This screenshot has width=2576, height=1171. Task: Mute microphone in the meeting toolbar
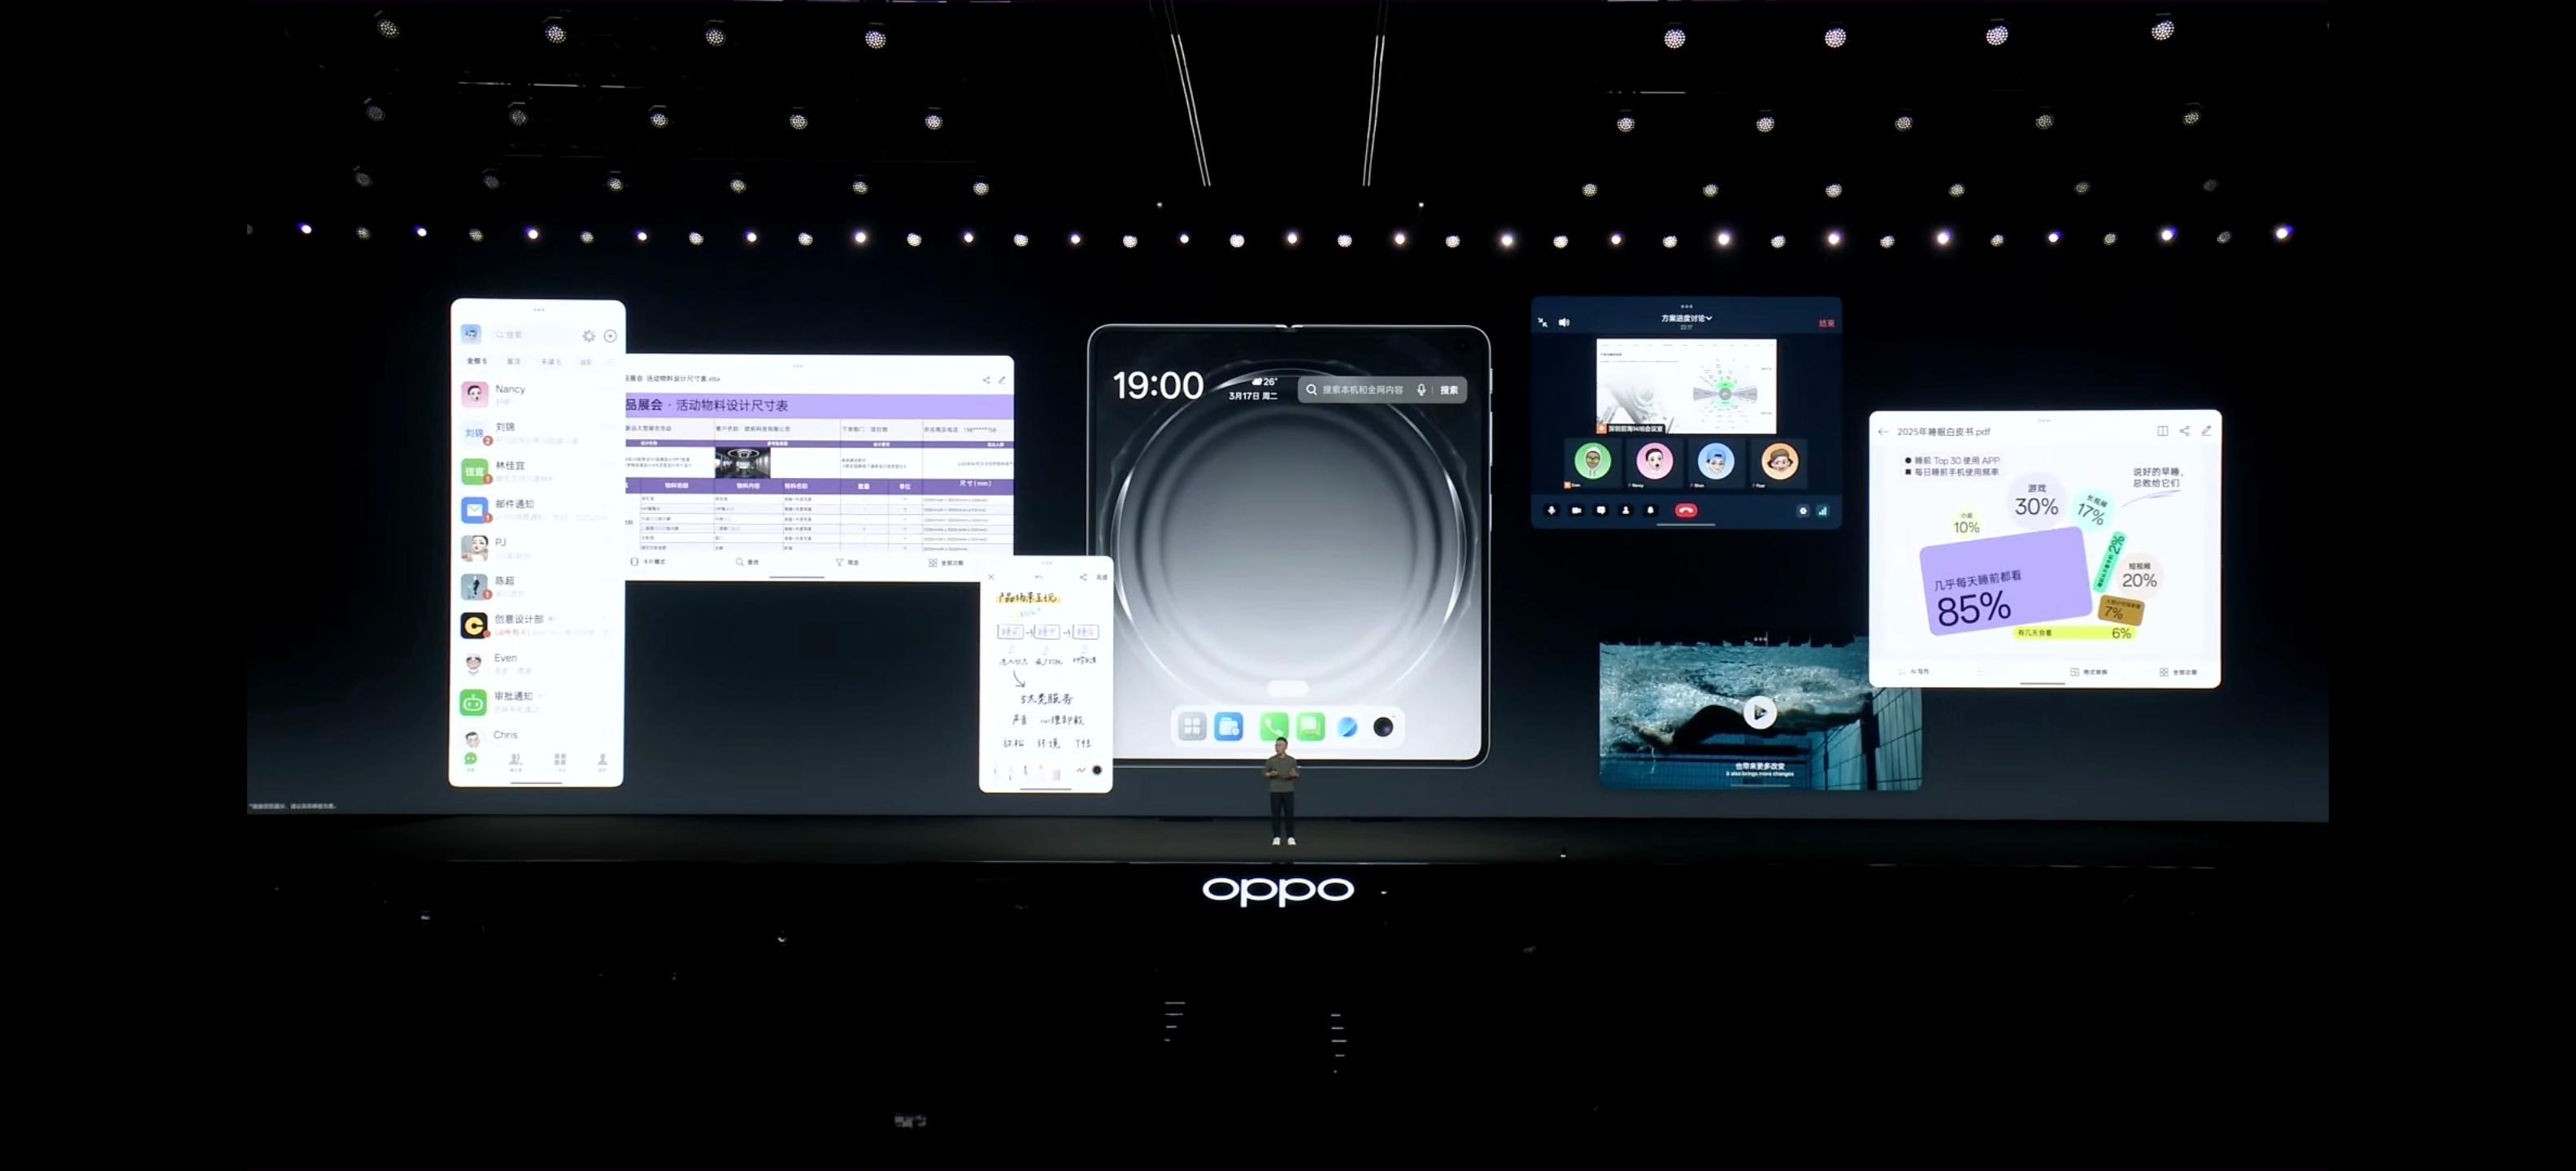[1551, 510]
